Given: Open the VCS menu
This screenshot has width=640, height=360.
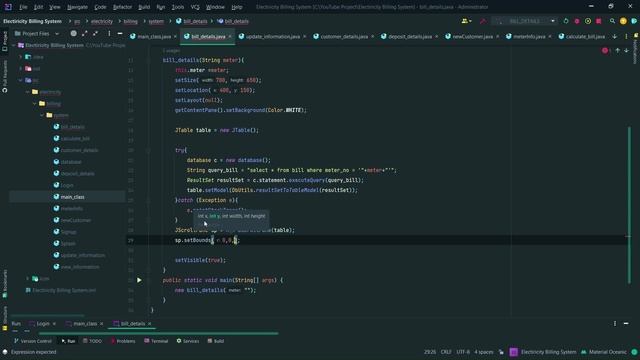Looking at the screenshot, I should [195, 7].
